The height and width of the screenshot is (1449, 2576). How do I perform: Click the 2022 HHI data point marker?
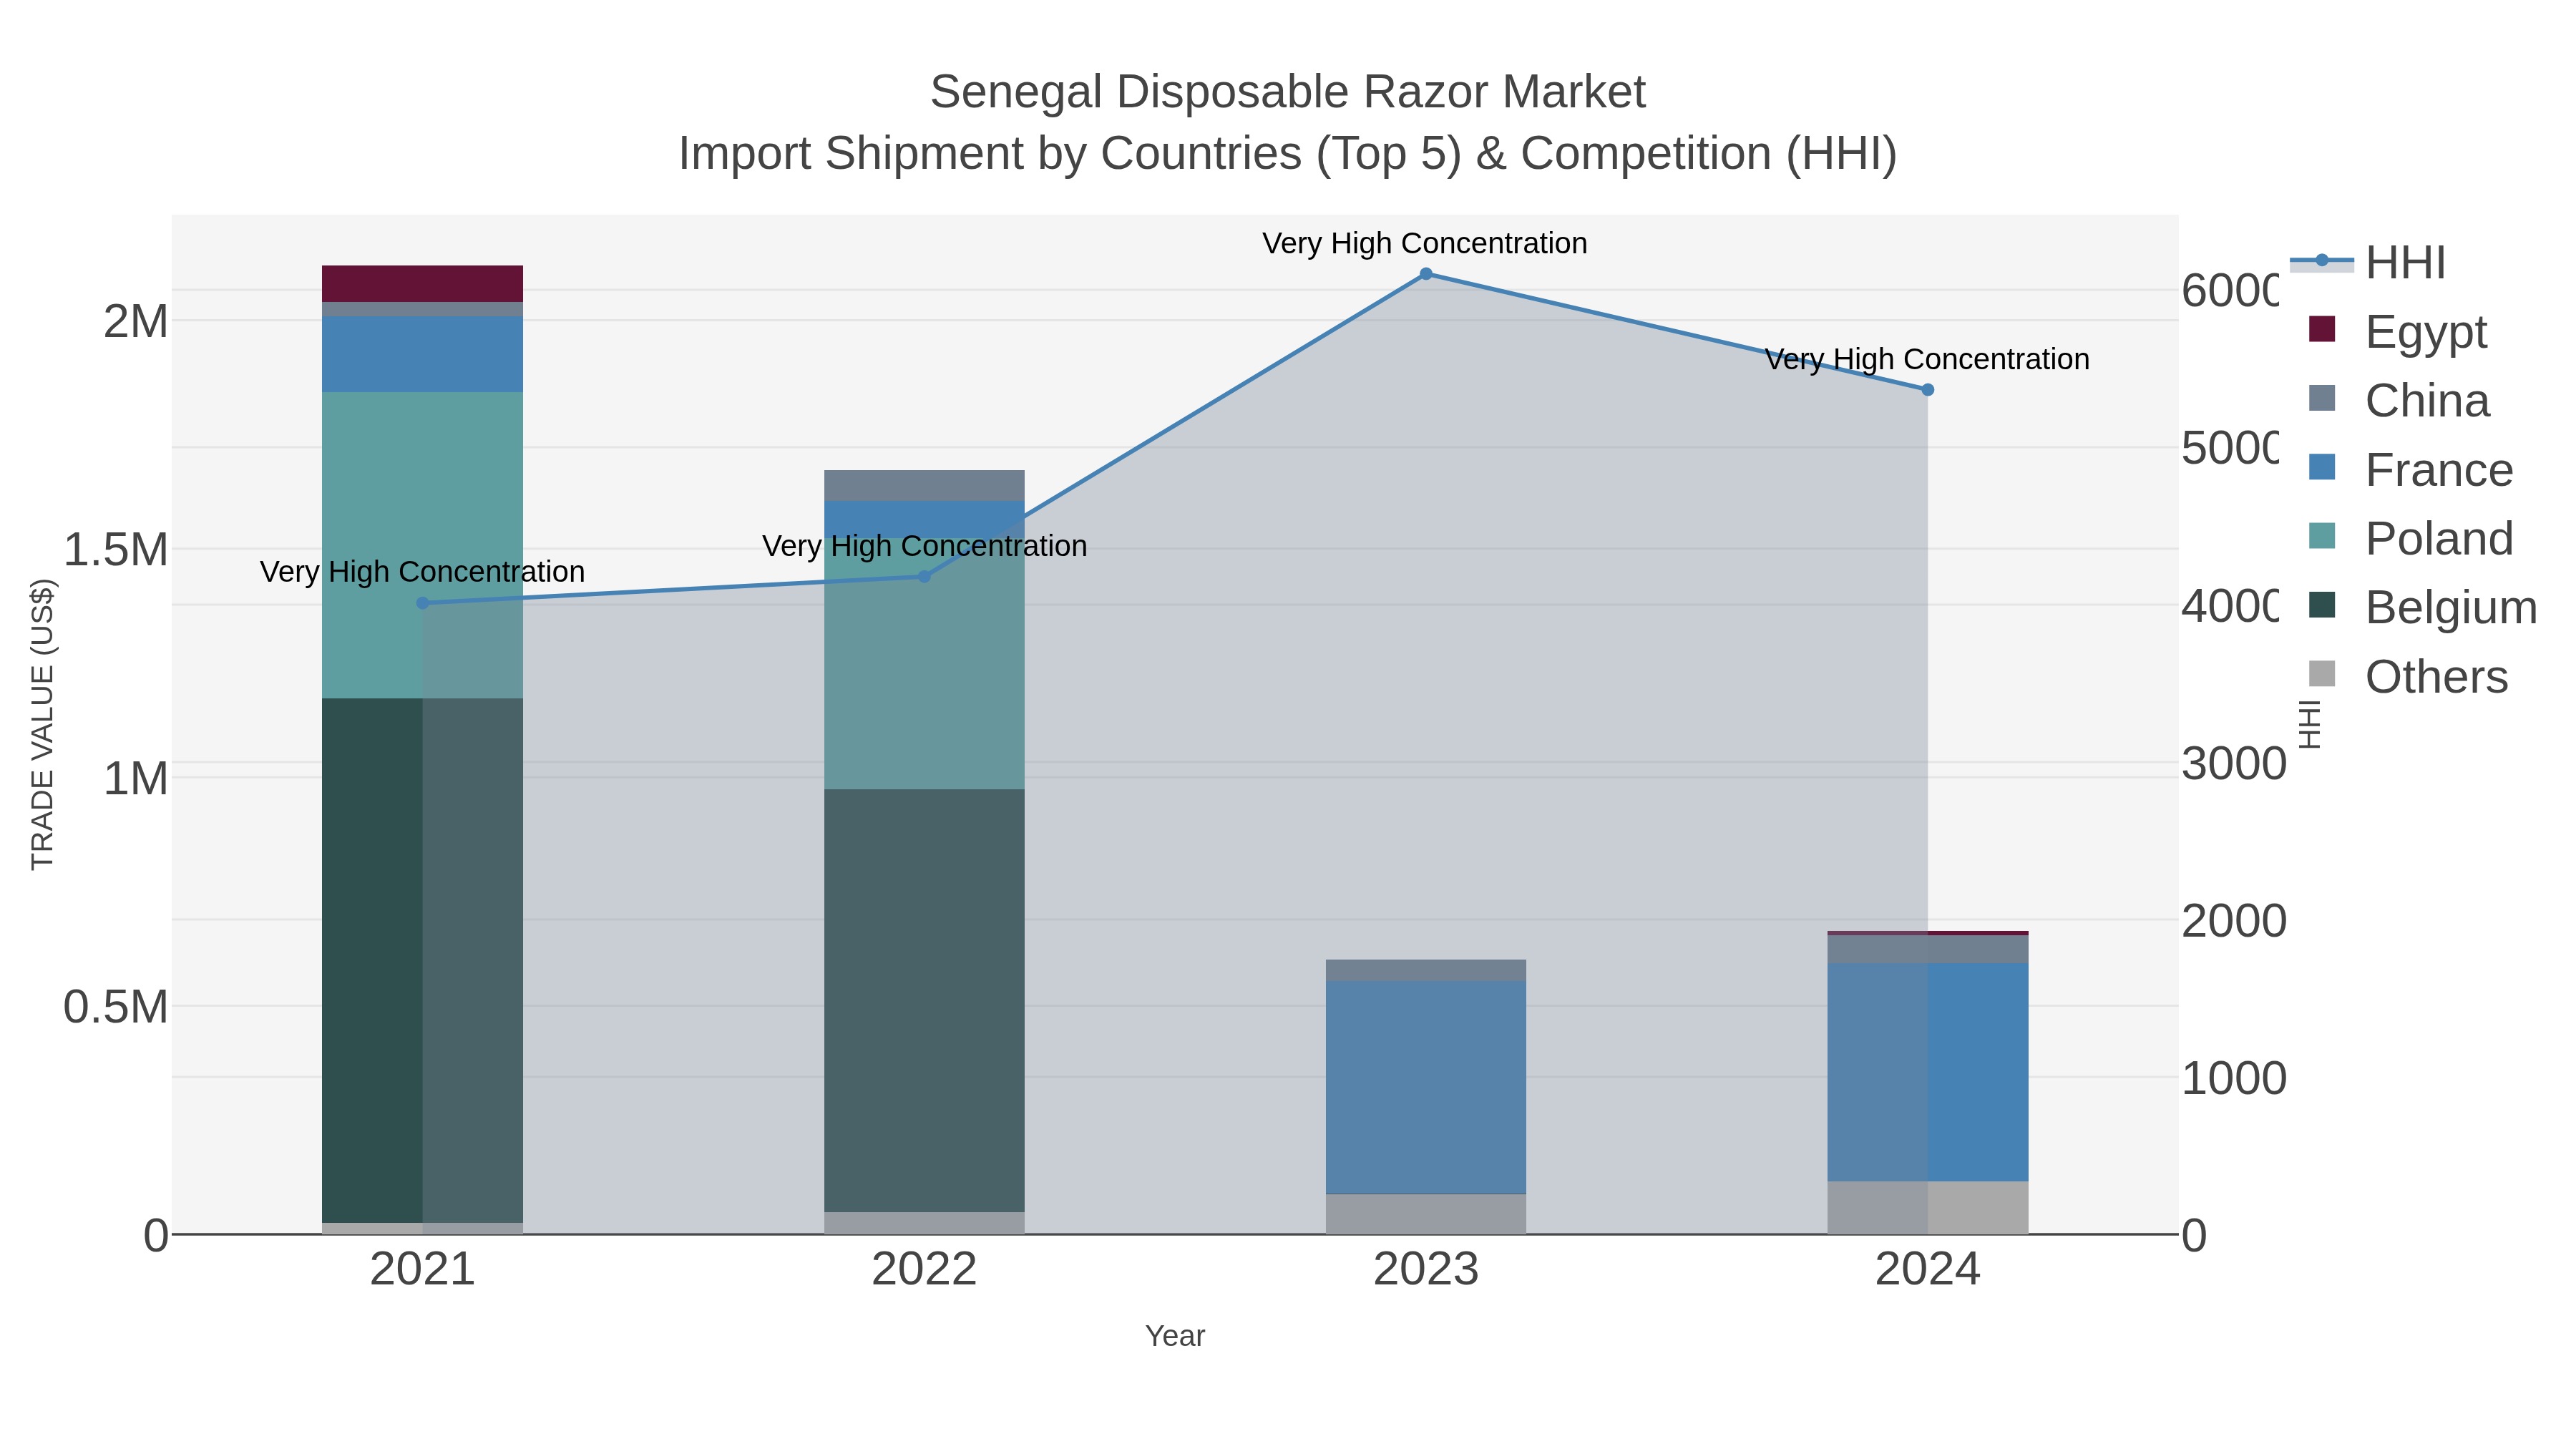click(924, 576)
